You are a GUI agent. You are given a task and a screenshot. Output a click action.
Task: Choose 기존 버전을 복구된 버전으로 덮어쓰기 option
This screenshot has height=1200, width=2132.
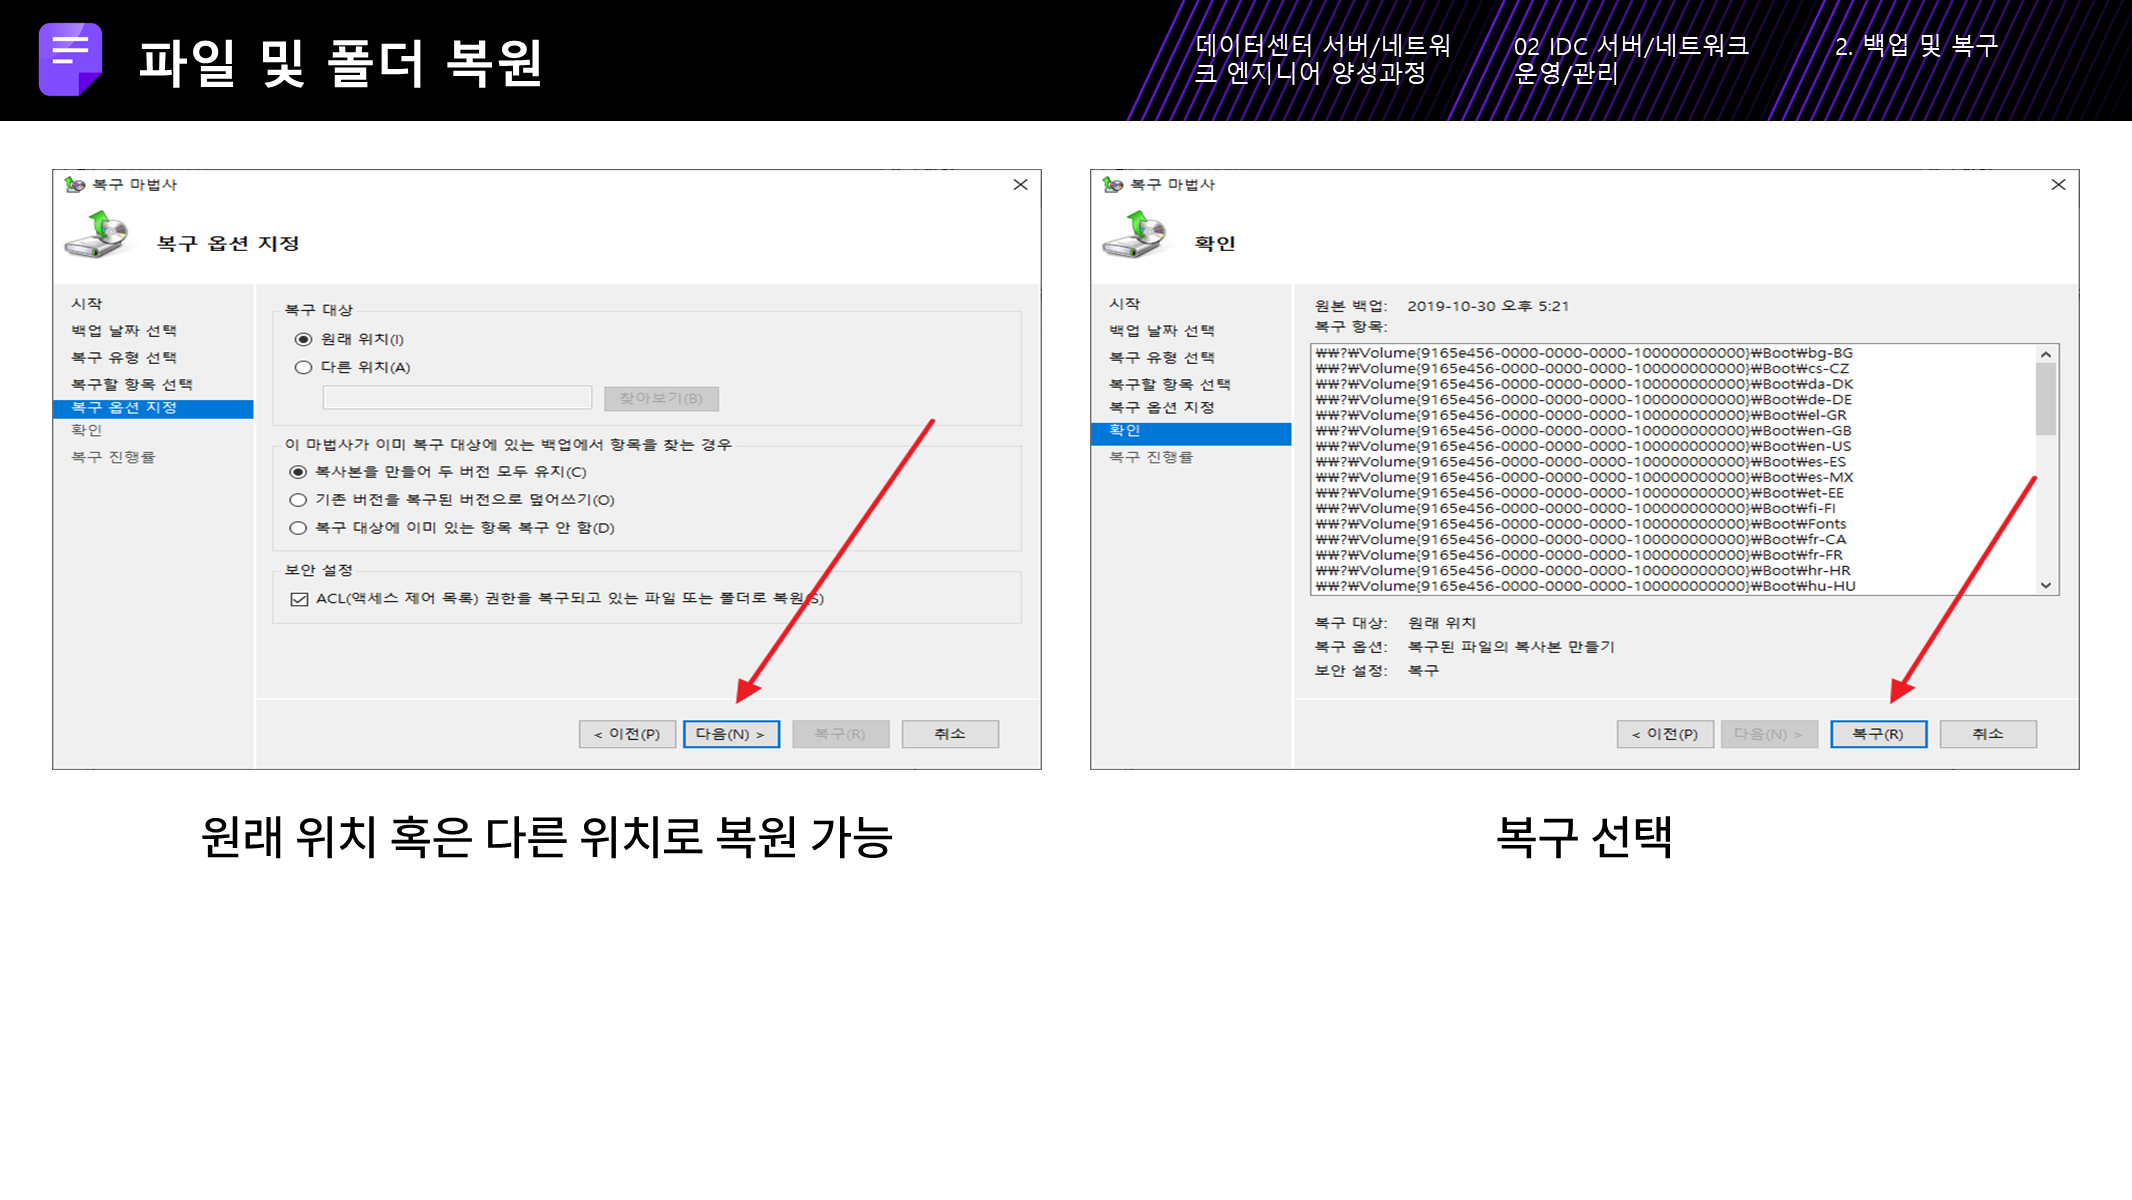pyautogui.click(x=298, y=500)
